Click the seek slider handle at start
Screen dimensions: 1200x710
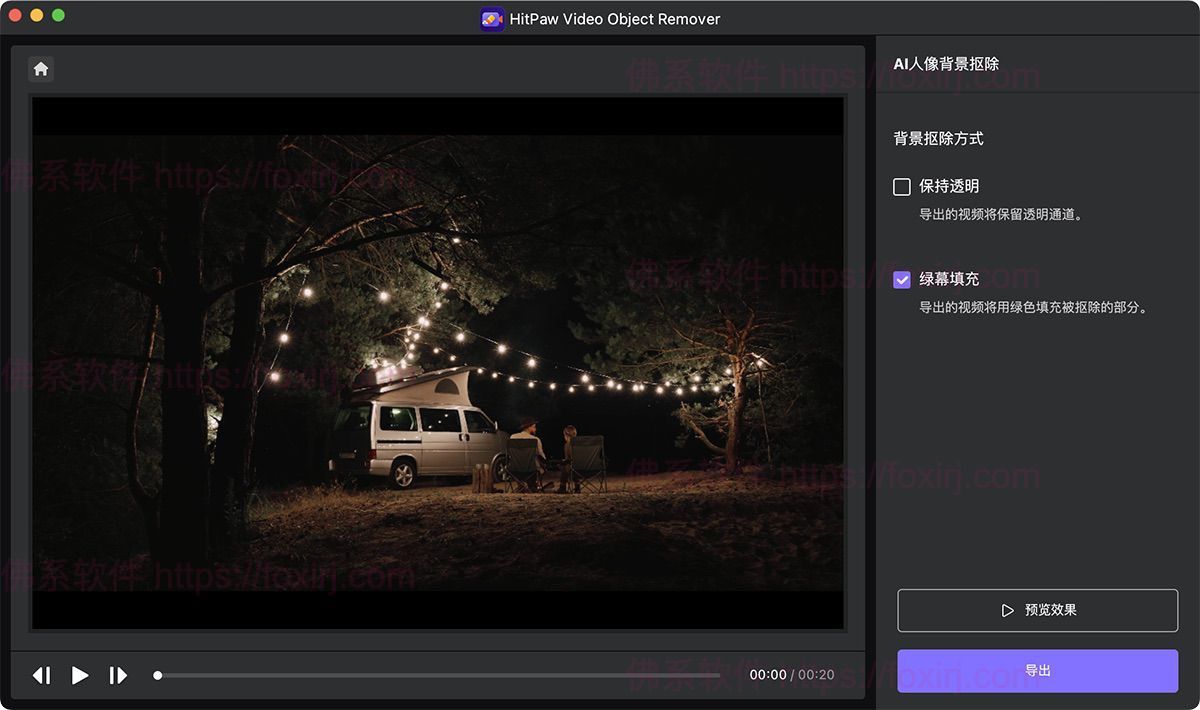pos(158,676)
